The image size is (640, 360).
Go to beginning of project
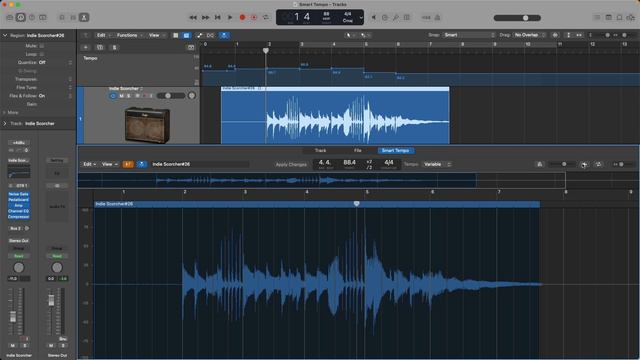click(x=218, y=18)
